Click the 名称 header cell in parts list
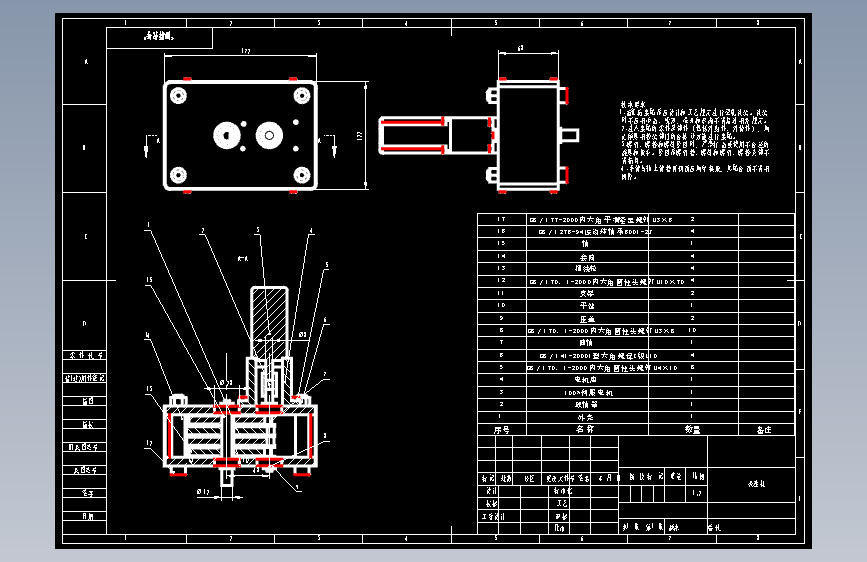Viewport: 867px width, 562px height. point(587,430)
